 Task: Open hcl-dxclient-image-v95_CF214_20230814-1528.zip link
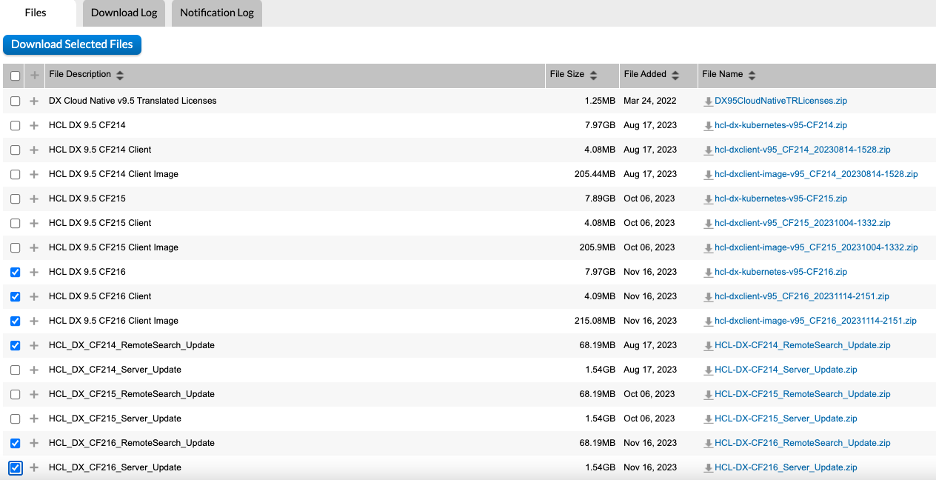point(816,174)
